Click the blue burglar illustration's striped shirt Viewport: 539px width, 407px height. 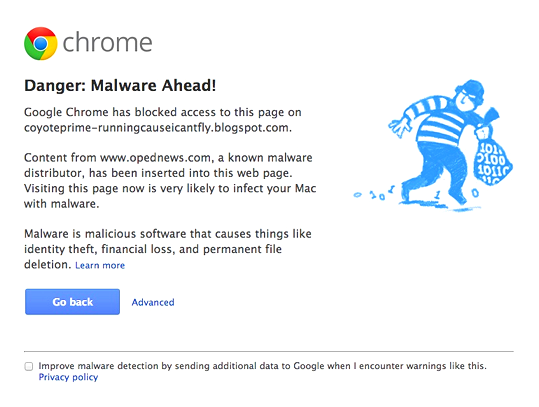[437, 120]
